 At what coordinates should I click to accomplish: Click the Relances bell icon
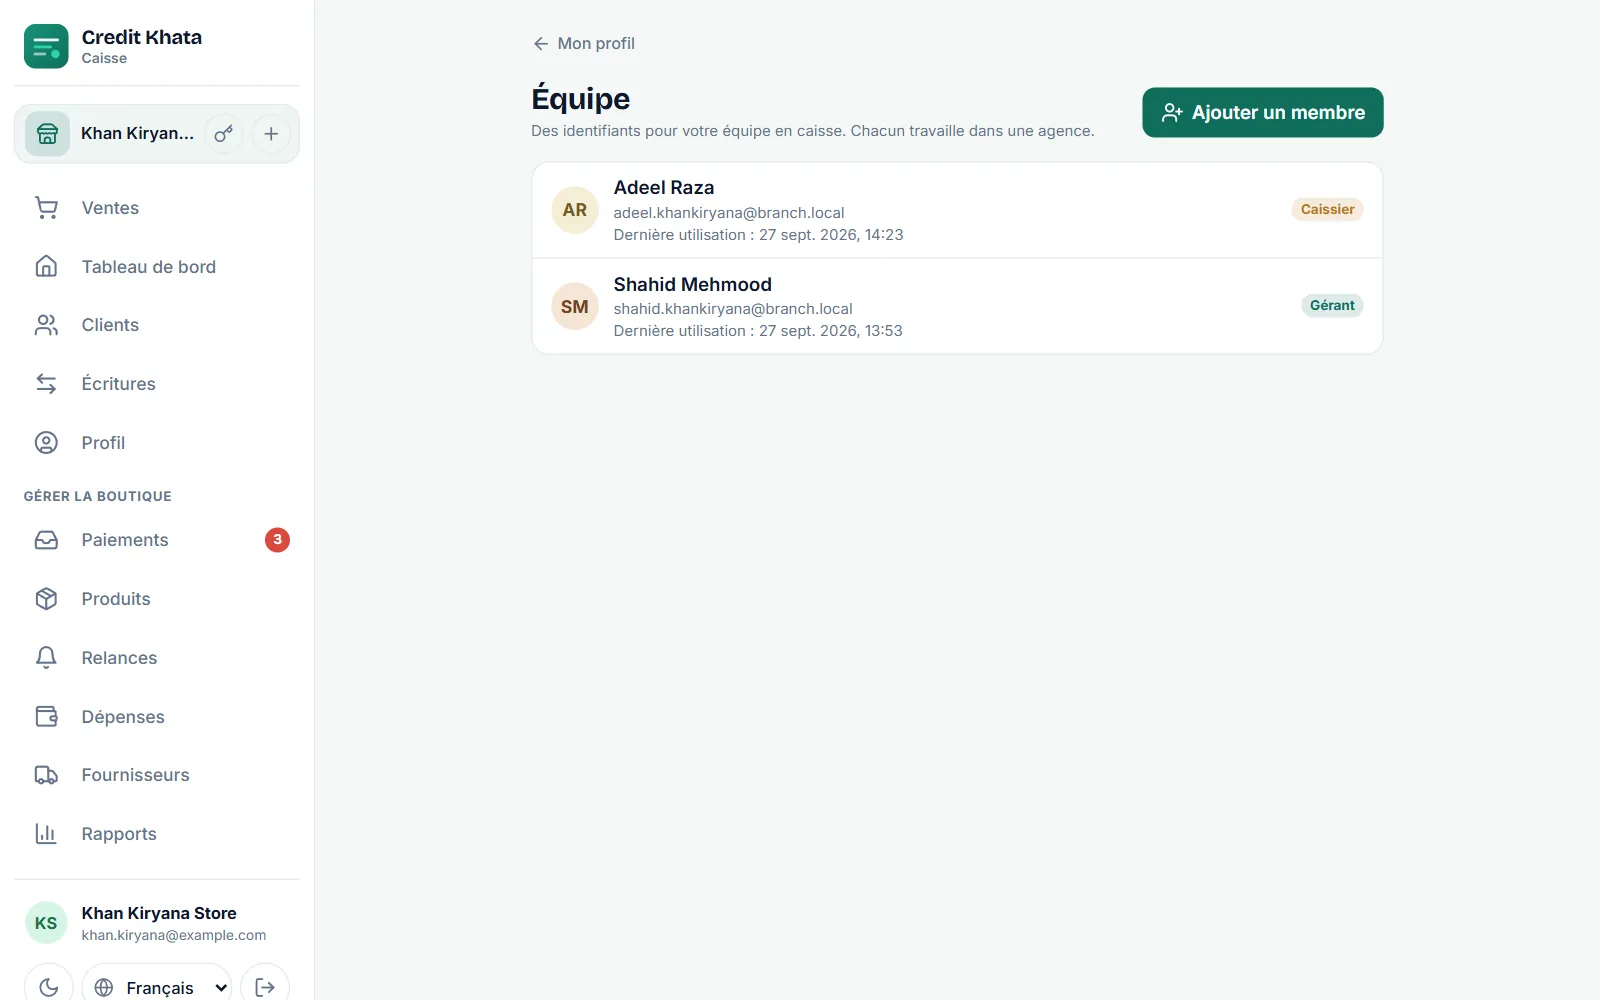pos(46,658)
